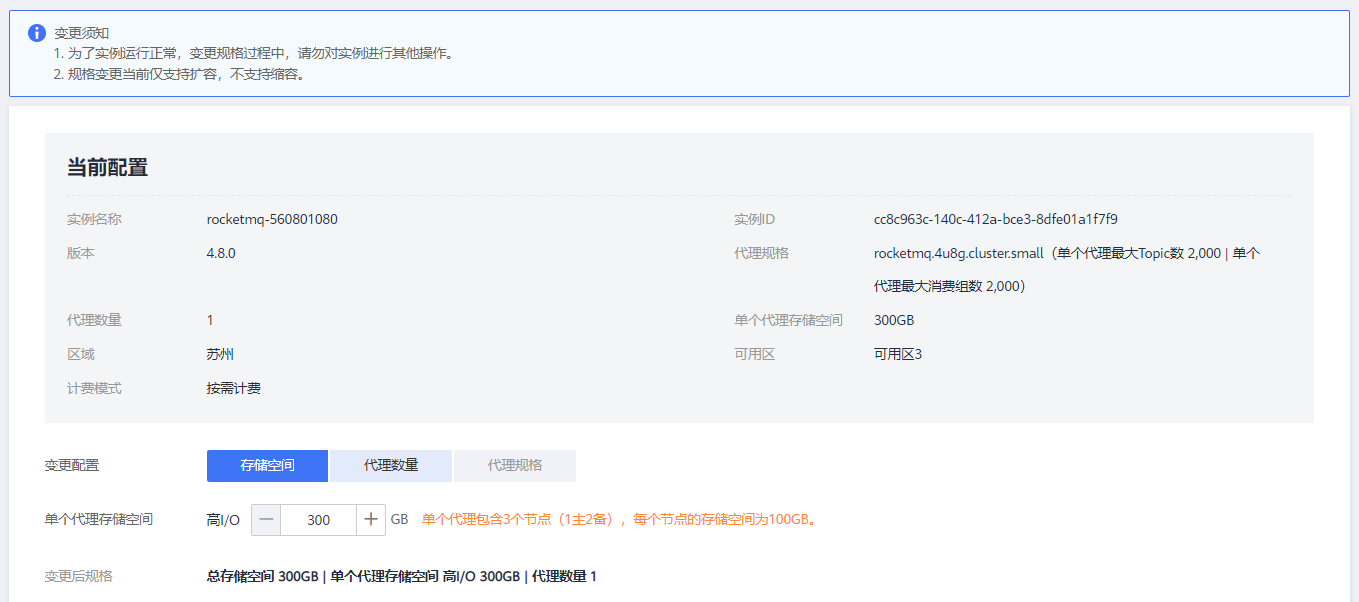Click the version value 4.8.0
The width and height of the screenshot is (1359, 602).
coord(221,253)
